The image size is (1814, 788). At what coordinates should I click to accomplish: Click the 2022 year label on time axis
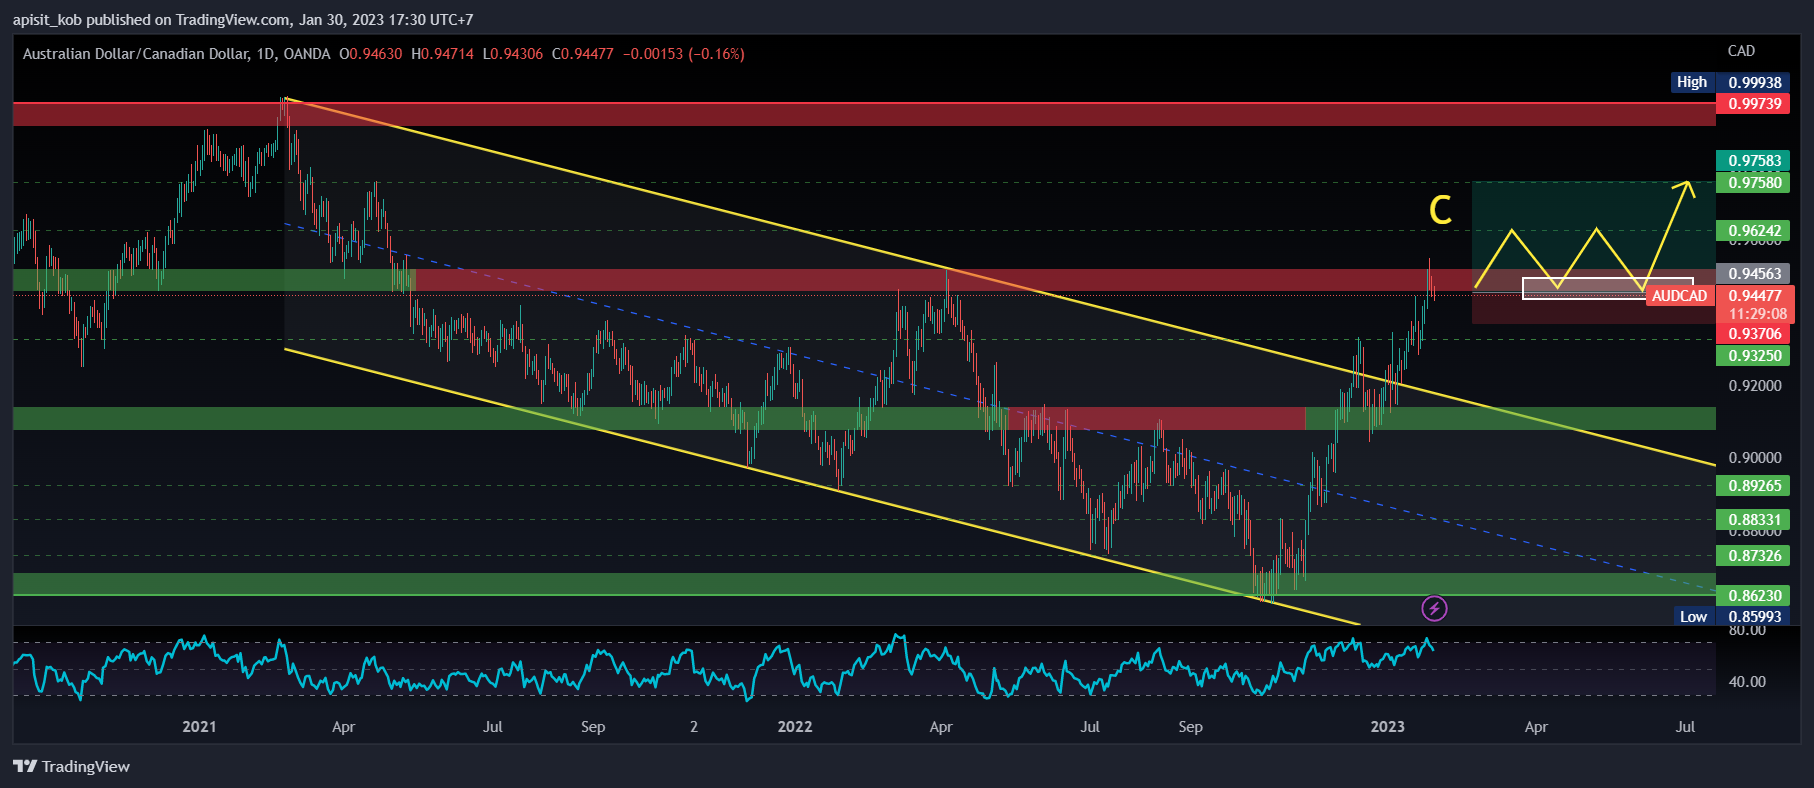(795, 727)
